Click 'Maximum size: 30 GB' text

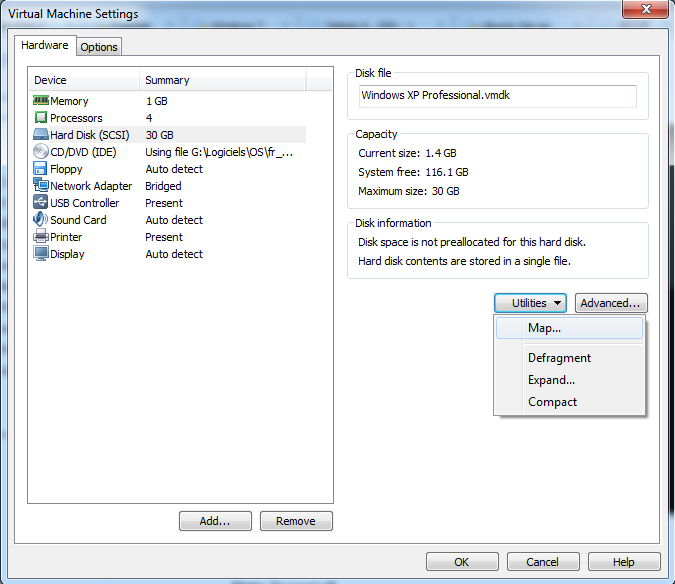click(409, 191)
